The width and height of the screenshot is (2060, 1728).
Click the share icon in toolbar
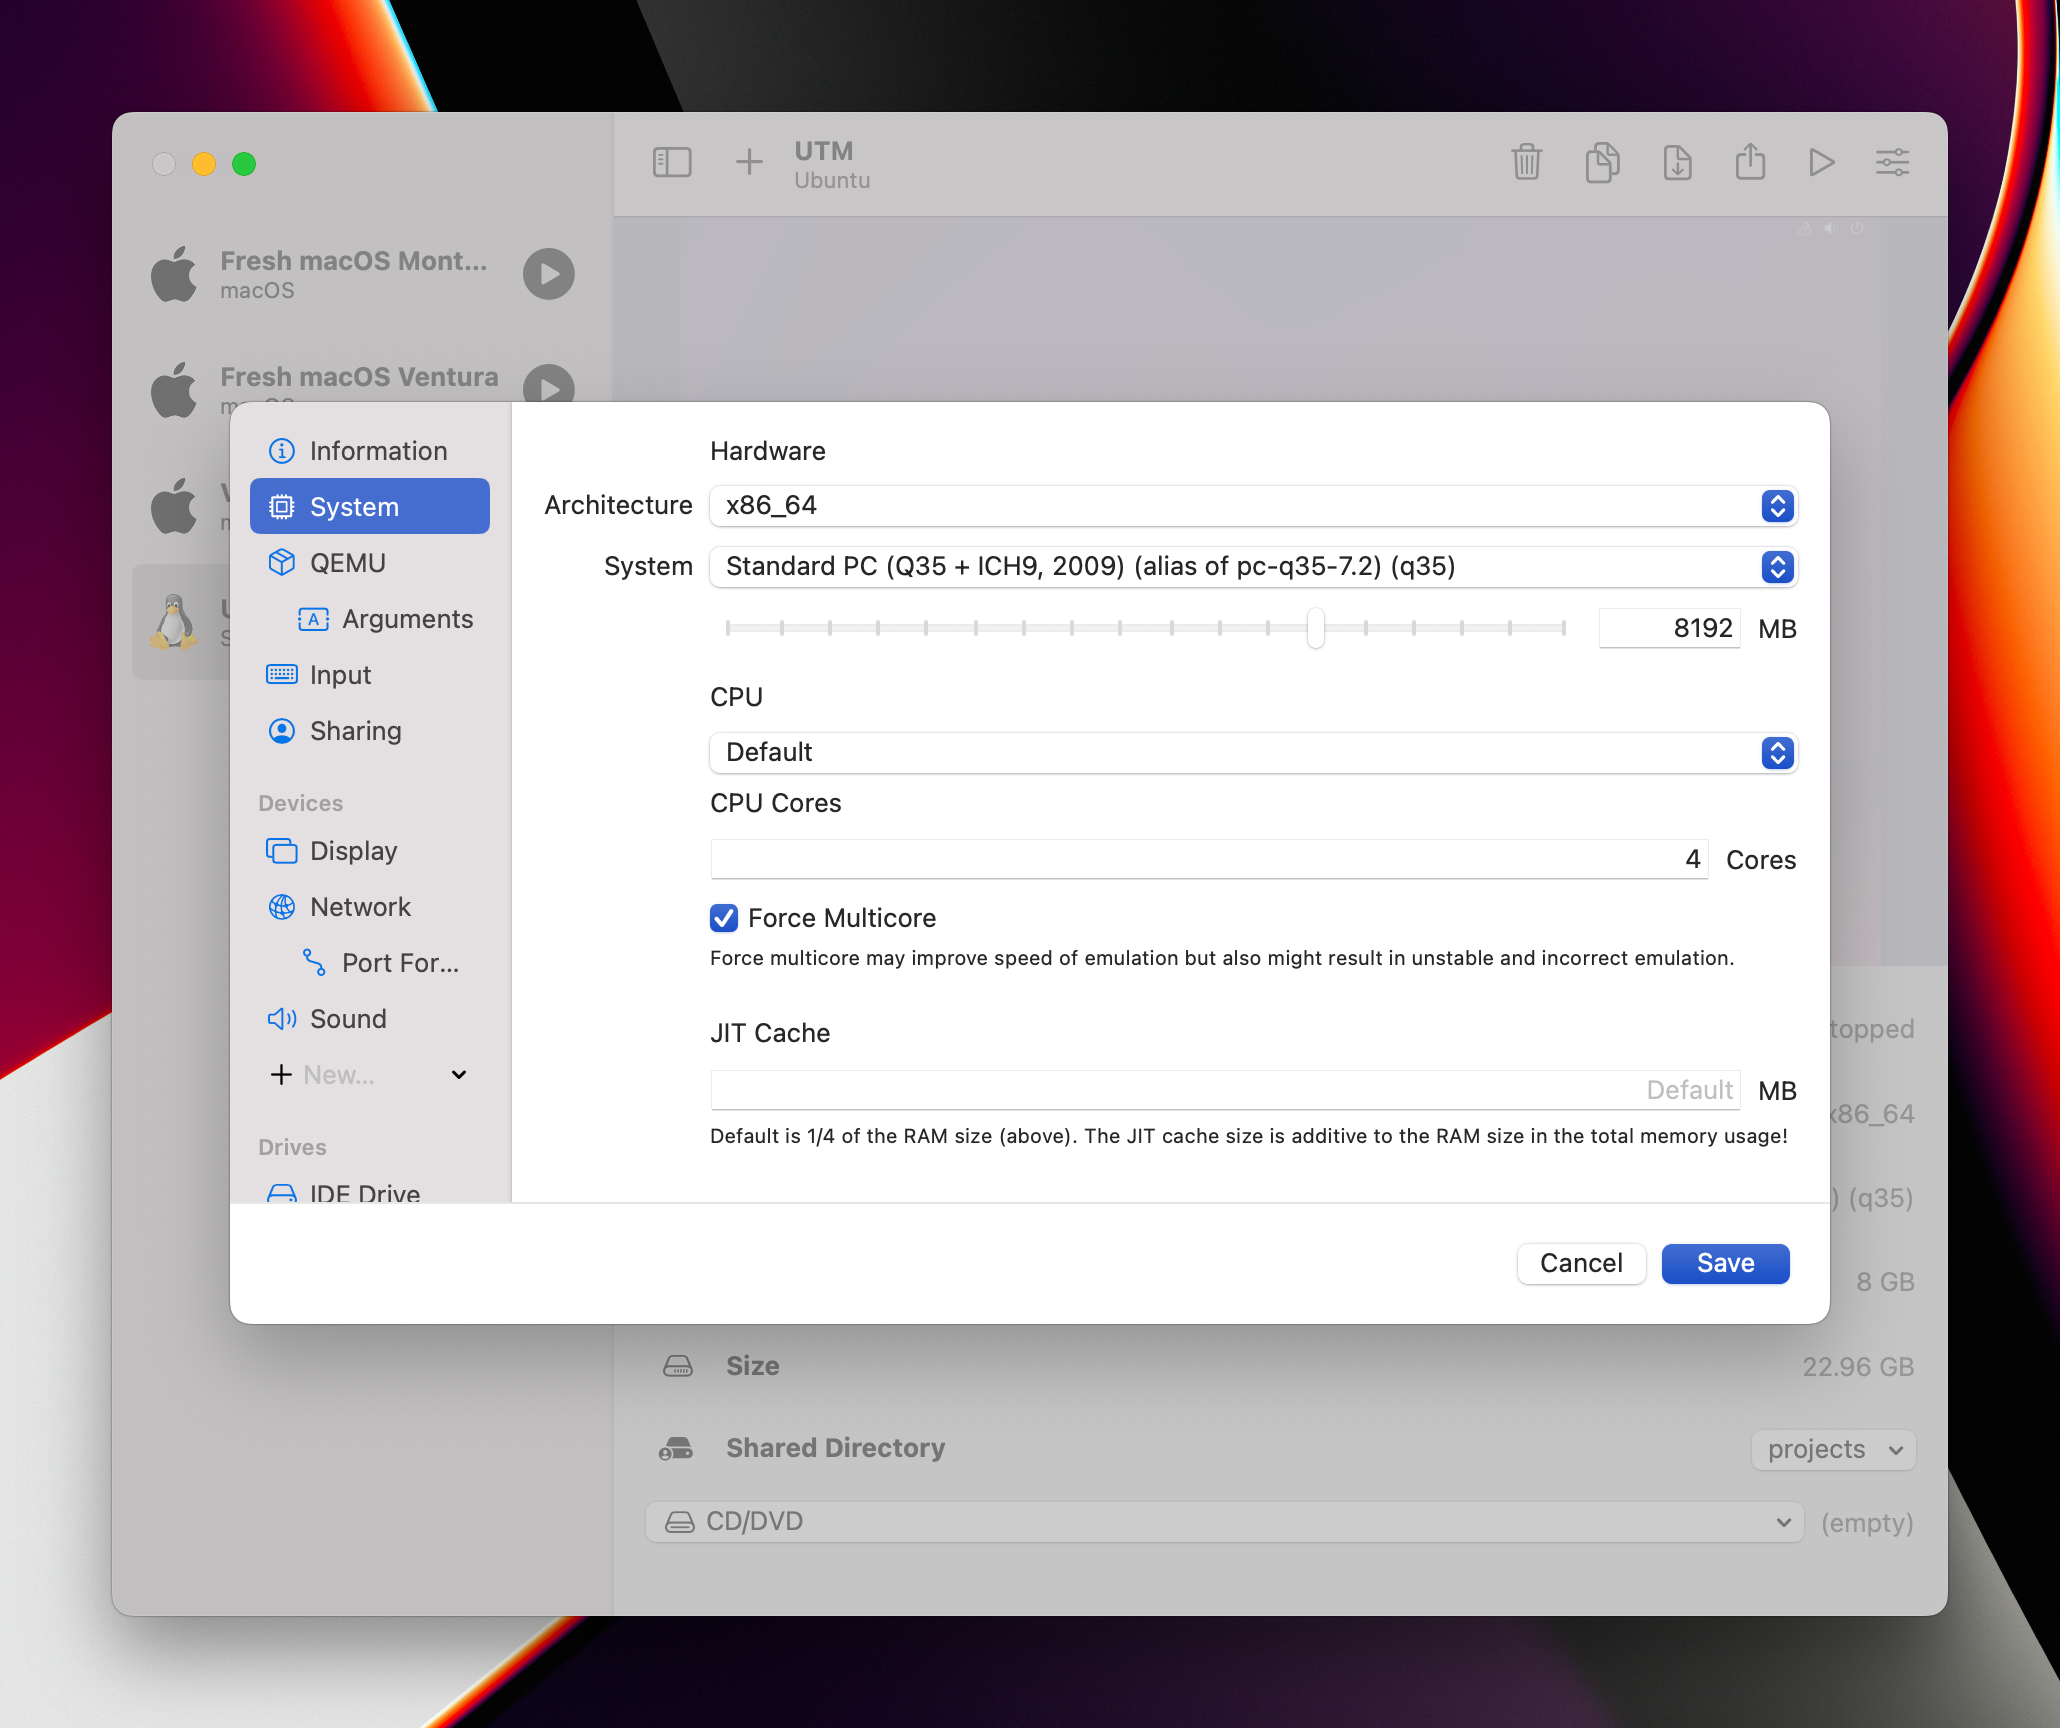[1750, 161]
